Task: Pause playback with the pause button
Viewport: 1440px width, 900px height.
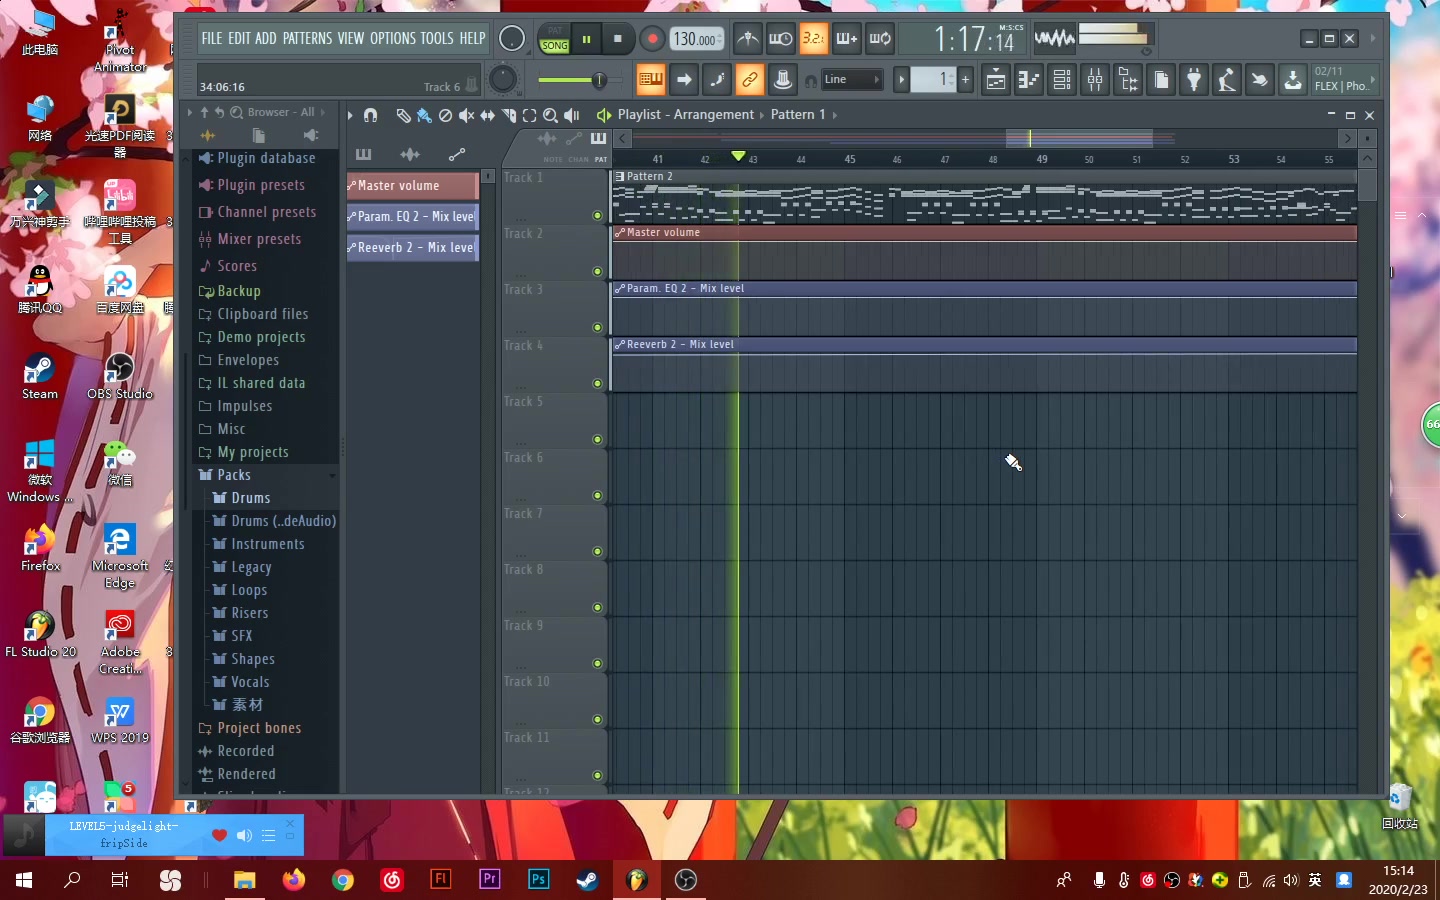Action: [x=587, y=39]
